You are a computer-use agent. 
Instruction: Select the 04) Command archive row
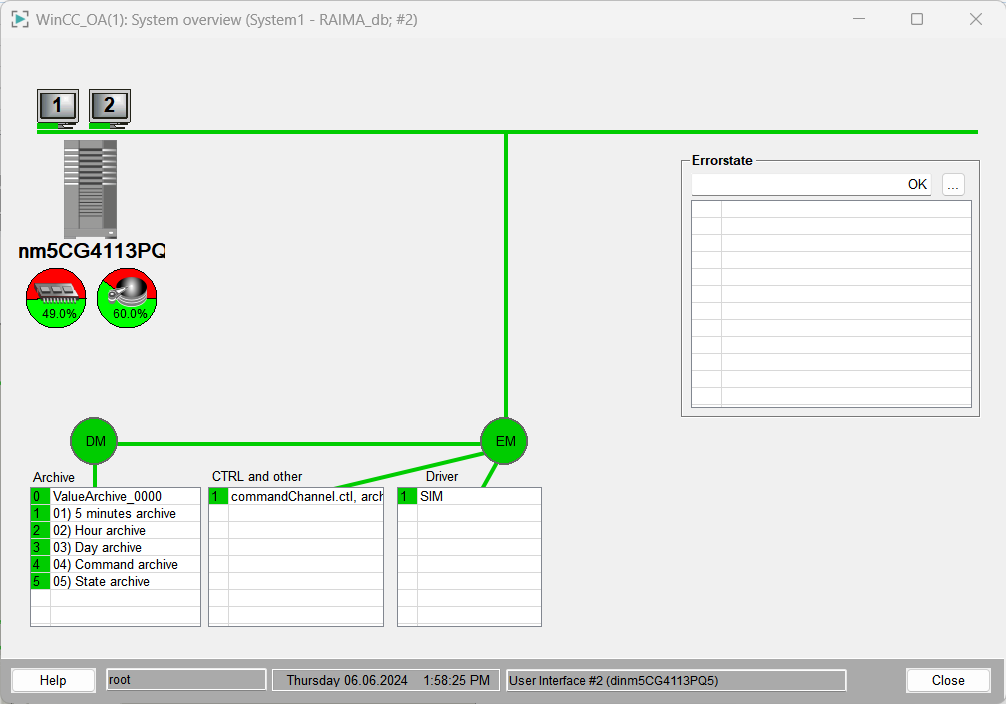coord(115,564)
